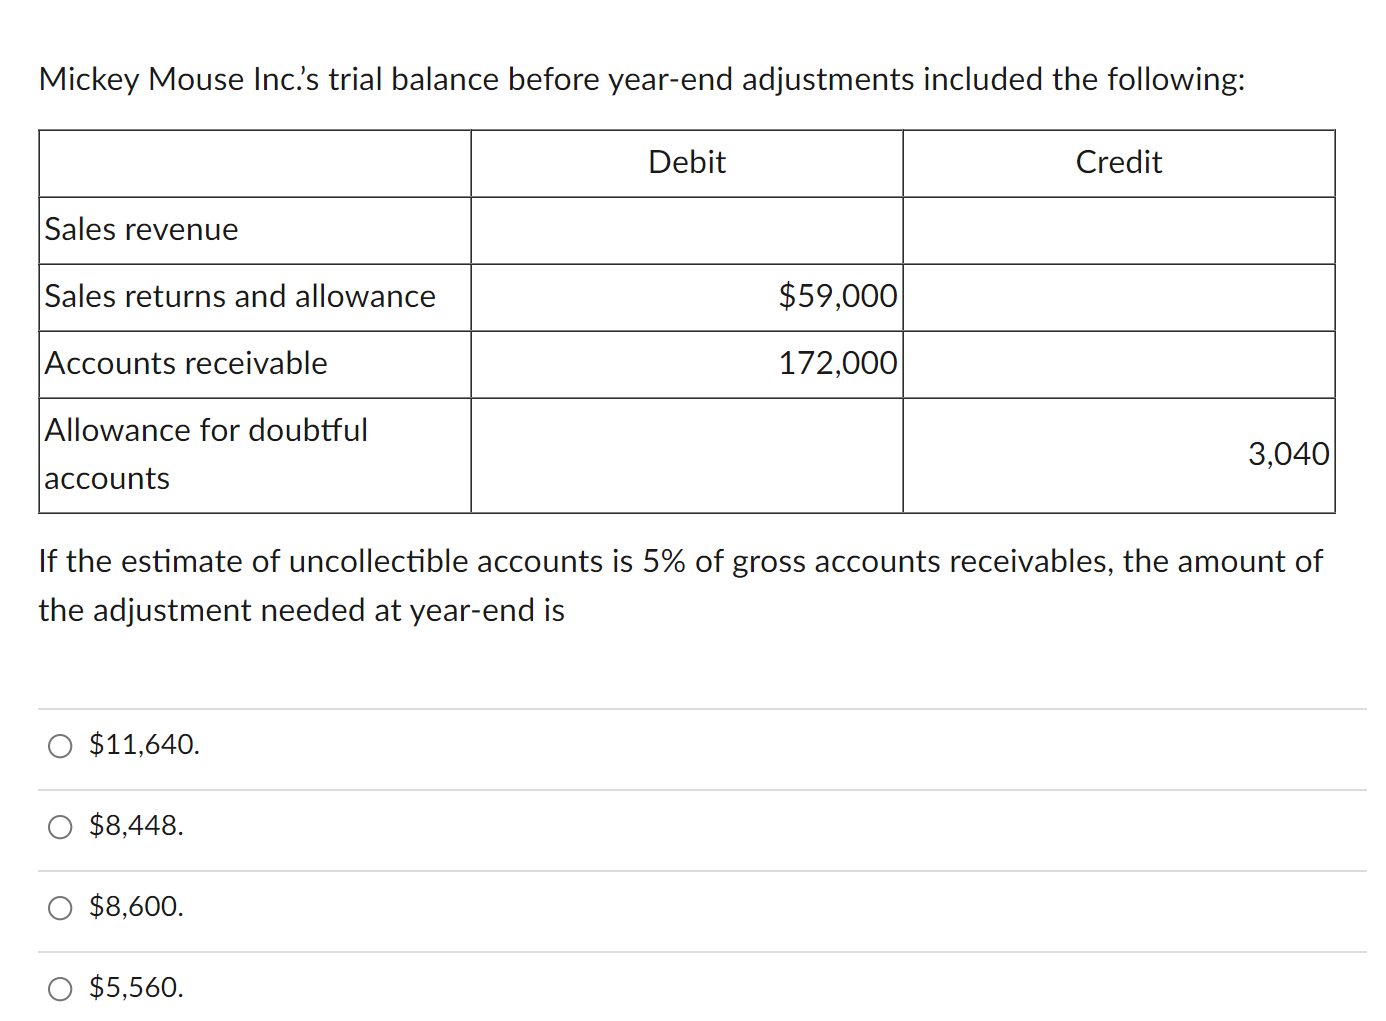The image size is (1386, 1021).
Task: Click the 3,040 credit value
Action: pyautogui.click(x=1289, y=454)
